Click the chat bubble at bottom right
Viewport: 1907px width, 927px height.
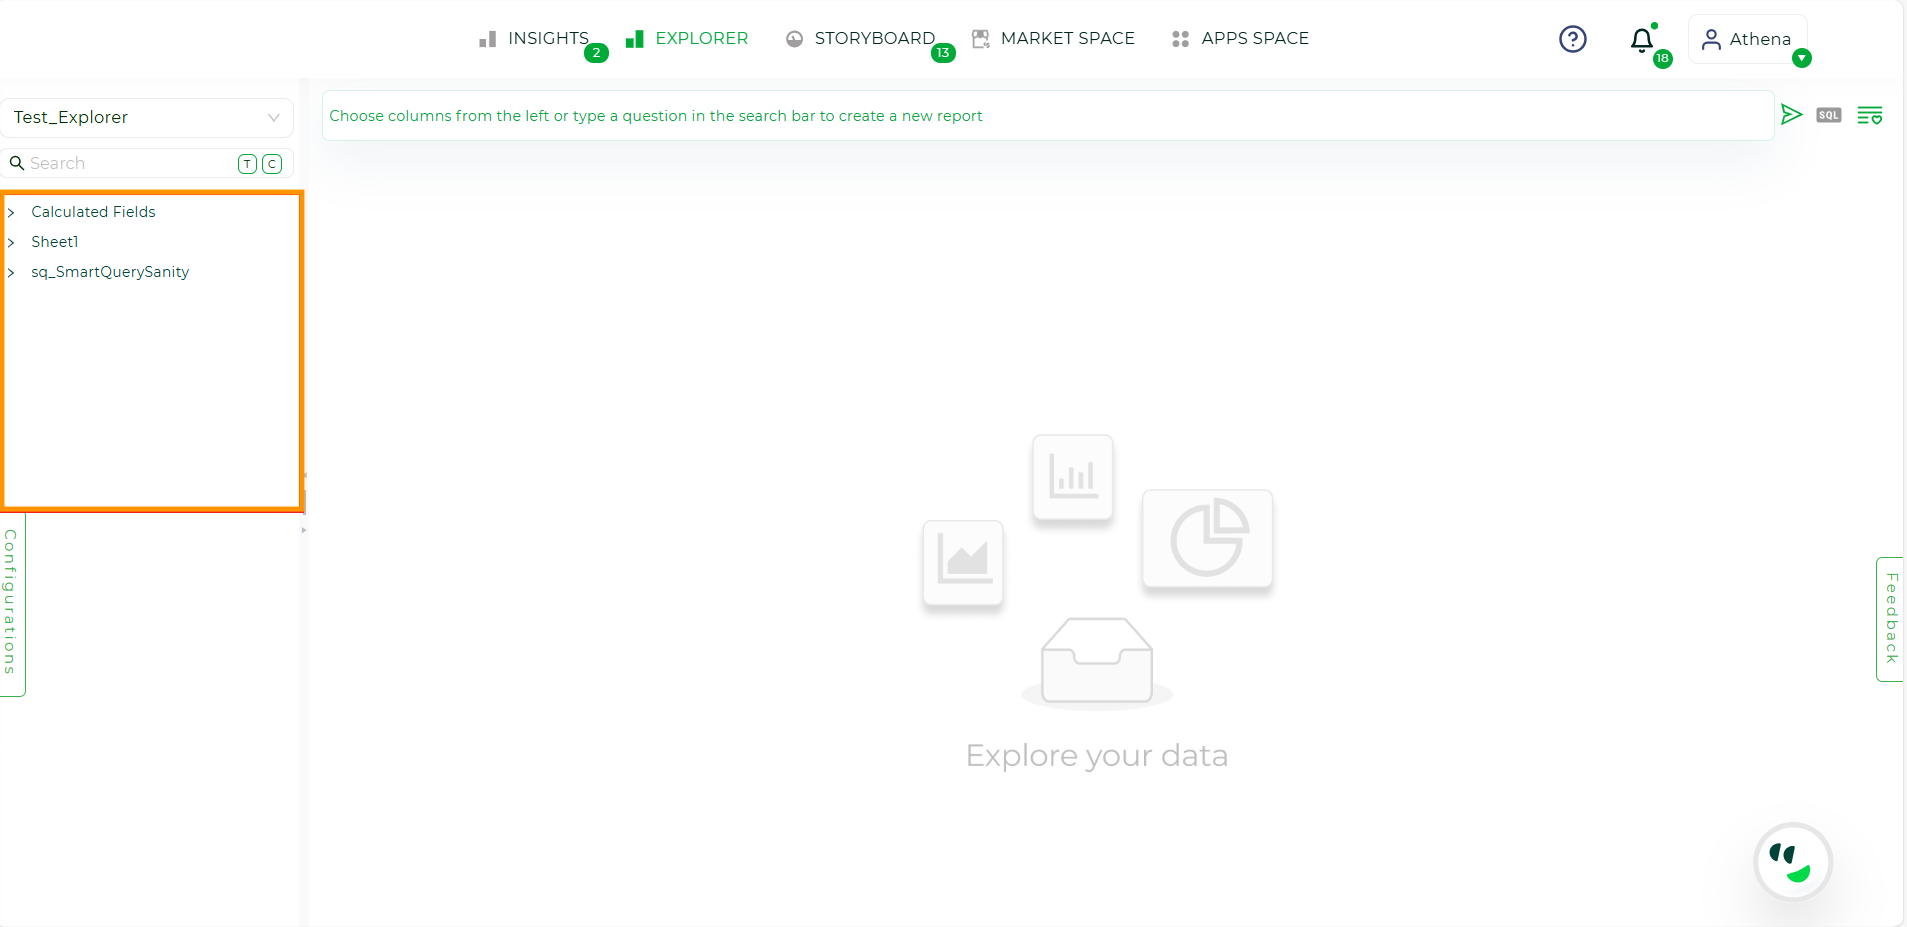(1791, 861)
